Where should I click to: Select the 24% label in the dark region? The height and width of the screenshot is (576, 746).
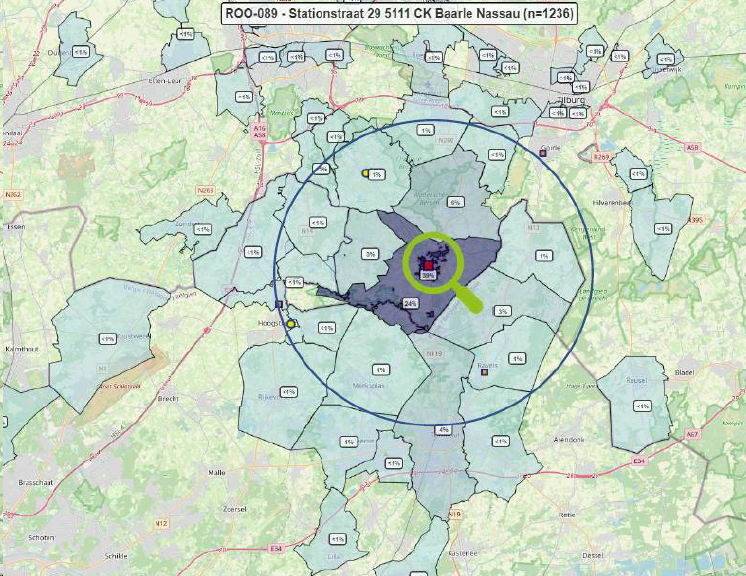(x=410, y=303)
